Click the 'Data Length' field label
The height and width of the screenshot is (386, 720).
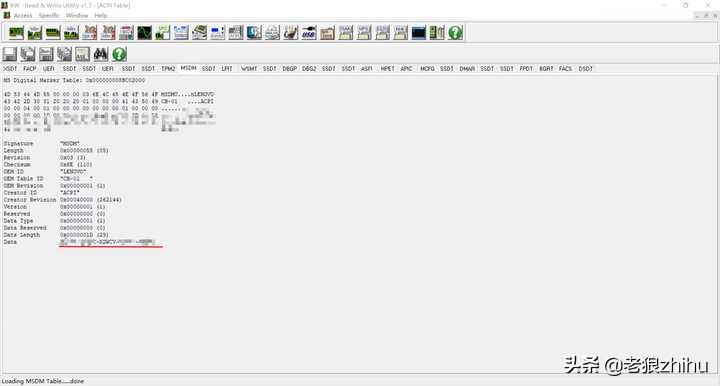point(22,235)
